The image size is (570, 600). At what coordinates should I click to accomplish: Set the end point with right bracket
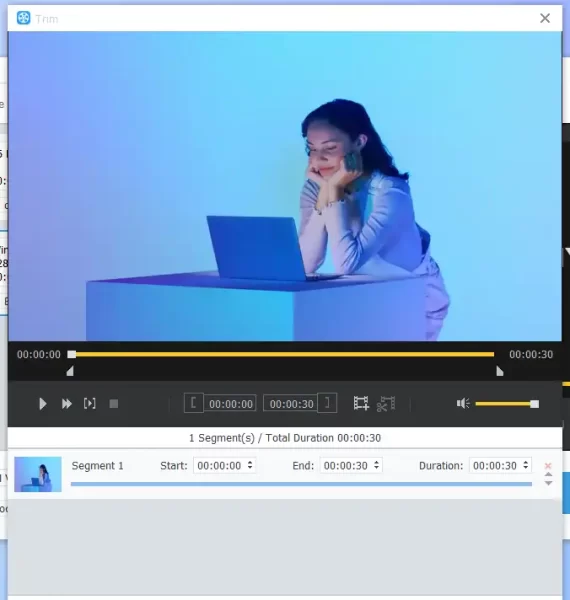coord(327,403)
